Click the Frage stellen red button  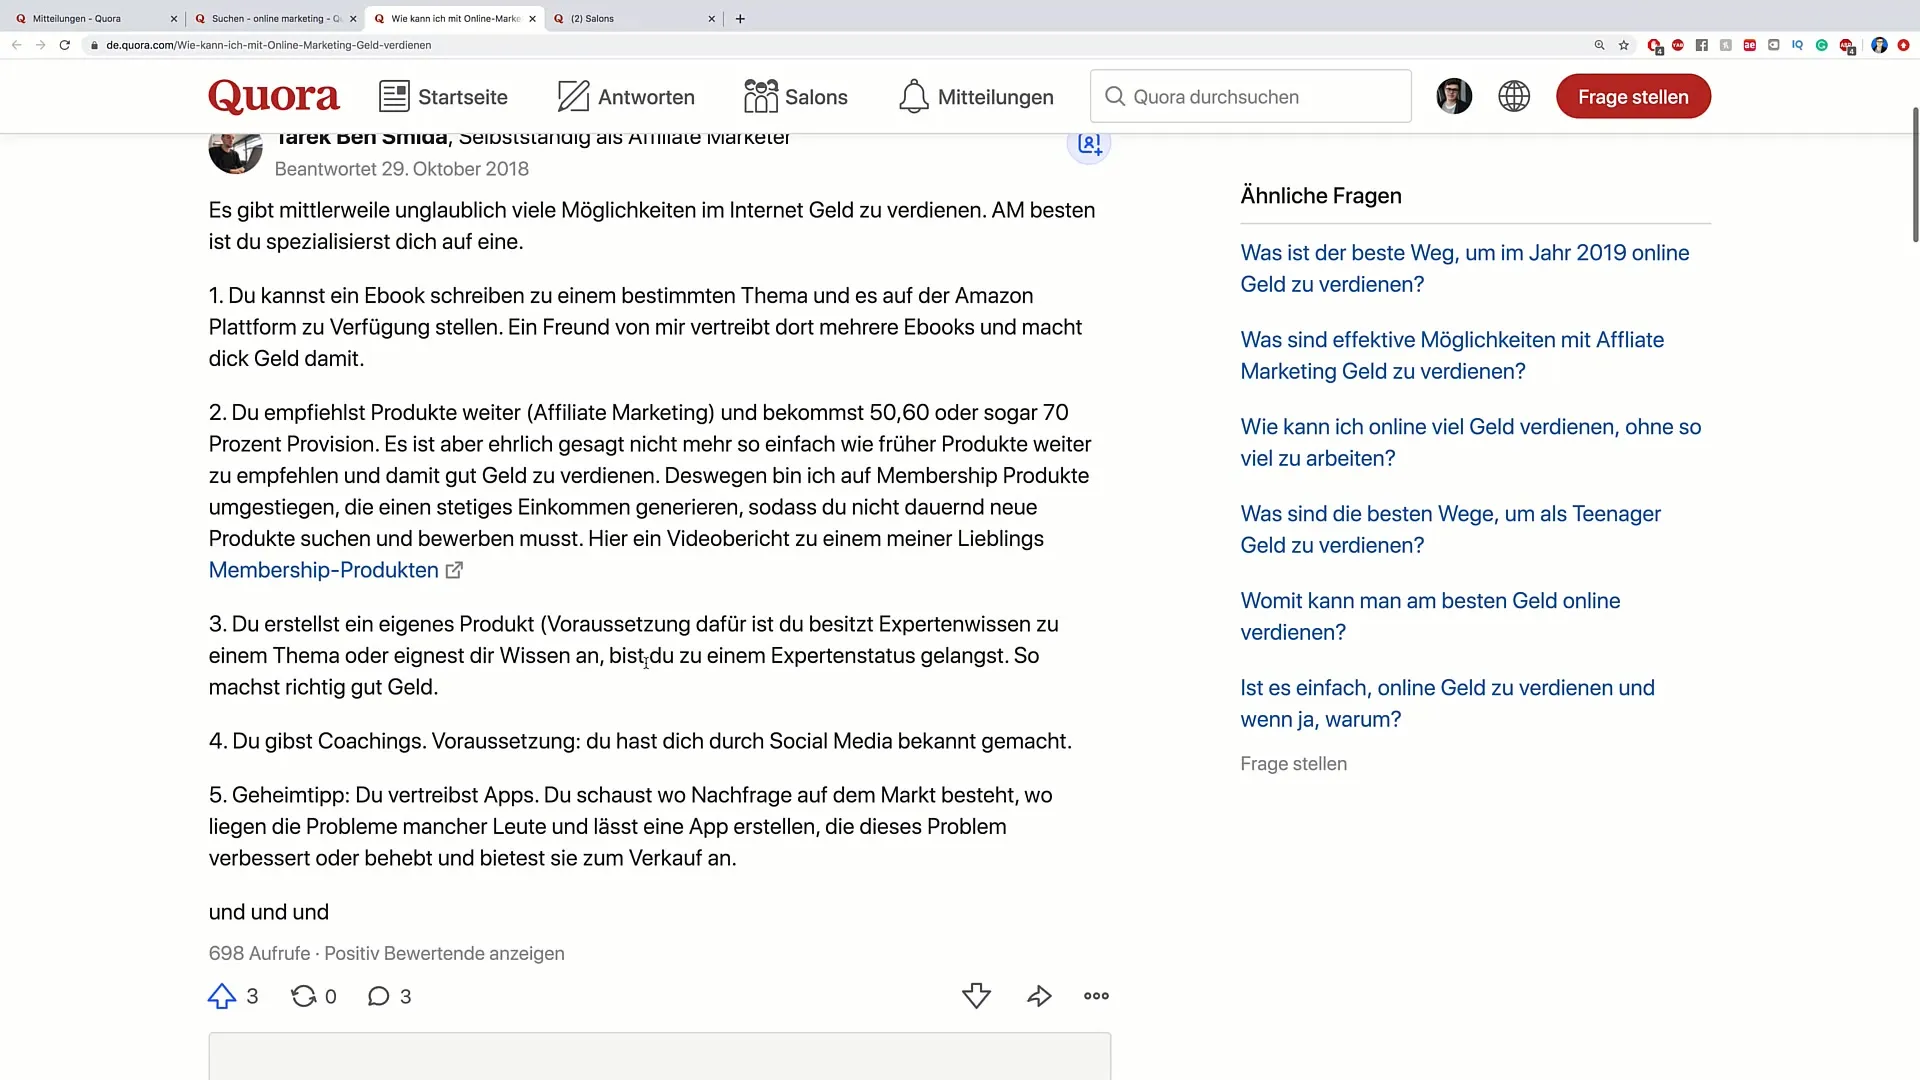1633,96
